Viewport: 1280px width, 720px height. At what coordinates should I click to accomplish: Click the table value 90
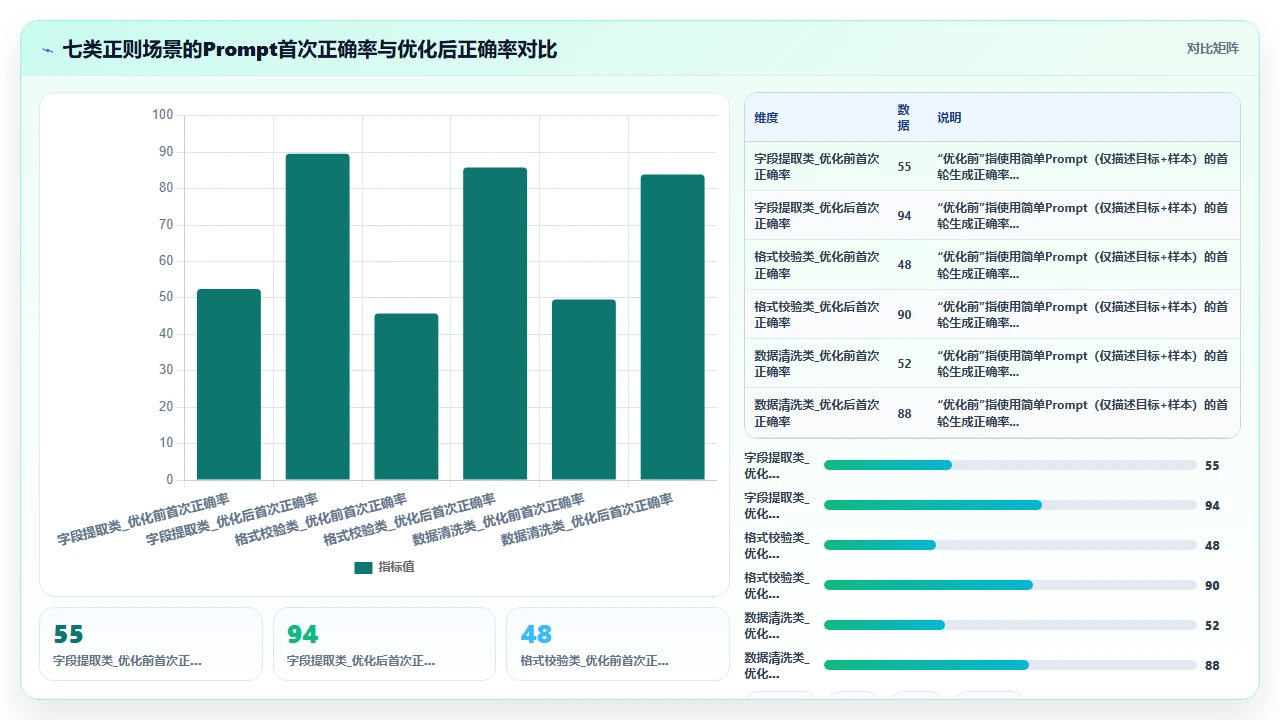click(904, 315)
